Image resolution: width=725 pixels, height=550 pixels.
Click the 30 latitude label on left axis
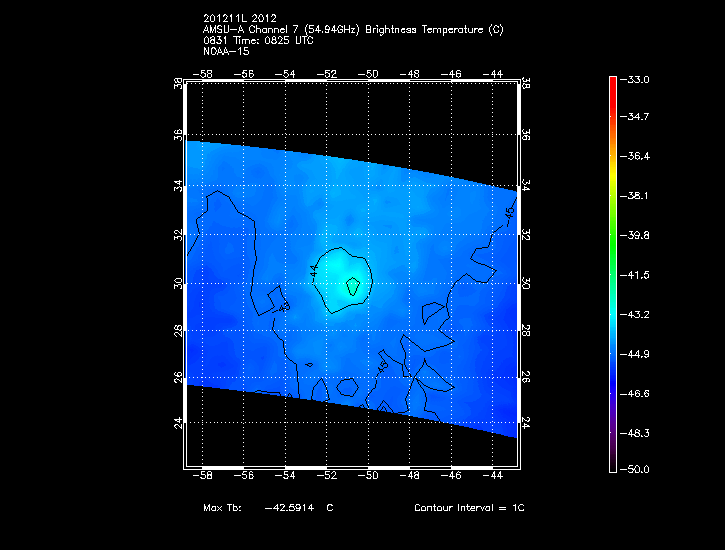click(179, 283)
